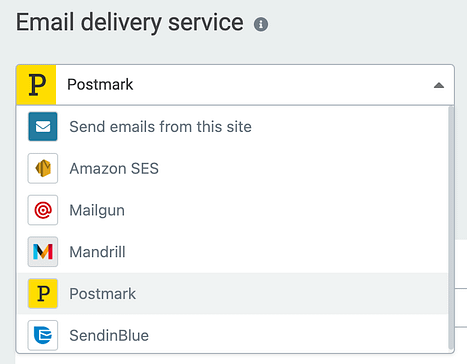The image size is (467, 364).
Task: Choose Send emails from this site option
Action: 232,127
